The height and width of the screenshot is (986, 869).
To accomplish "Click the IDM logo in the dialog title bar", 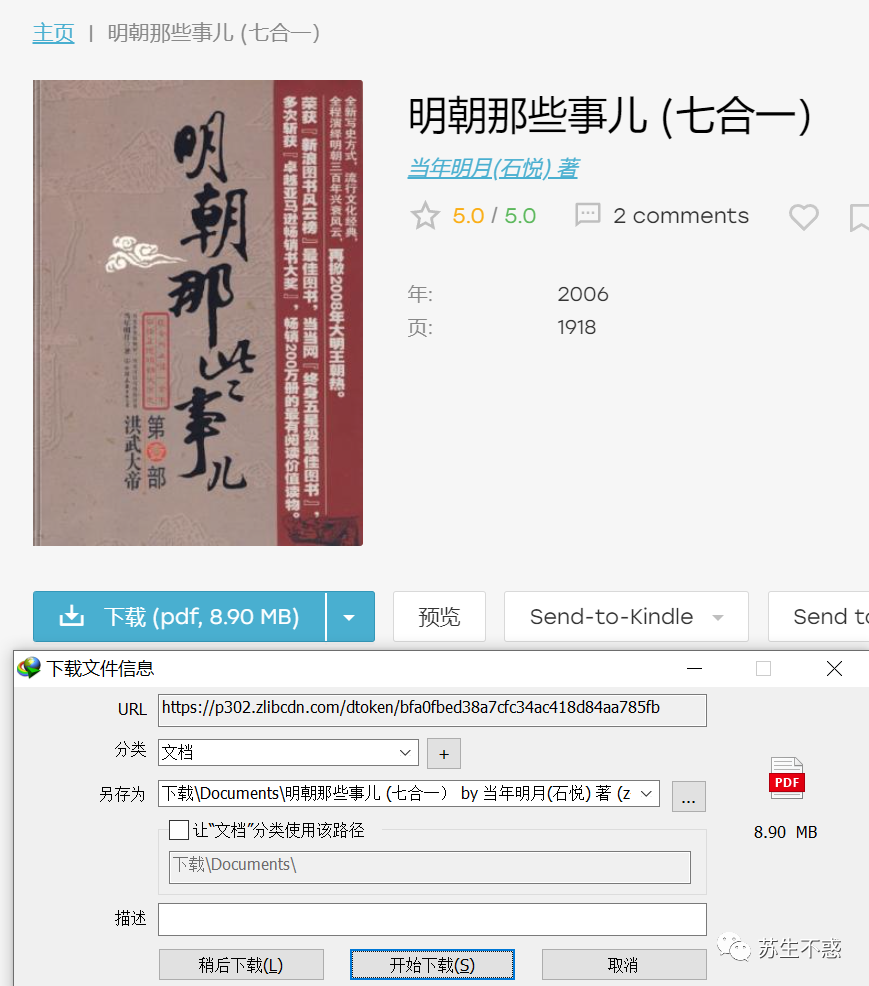I will coord(30,668).
